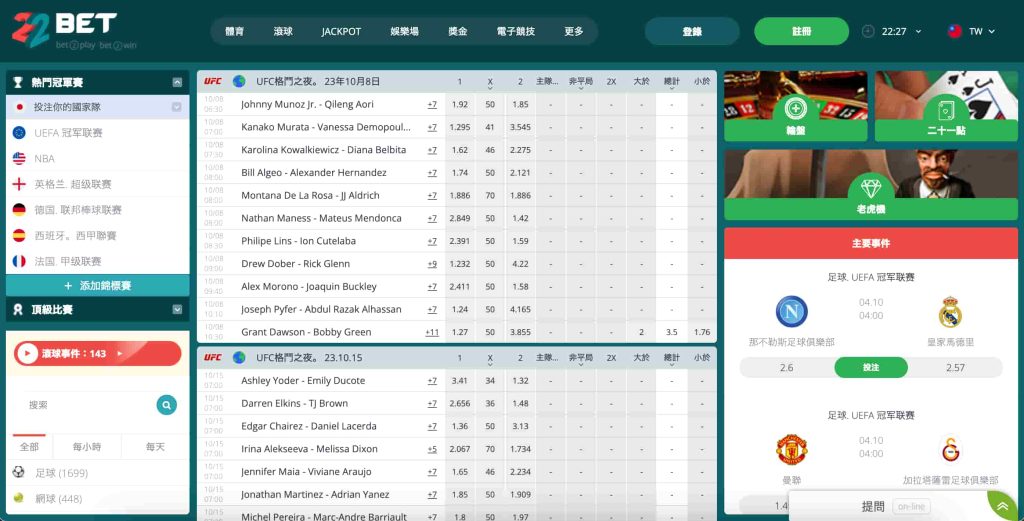Click the clock icon beside 22:27

click(x=868, y=31)
